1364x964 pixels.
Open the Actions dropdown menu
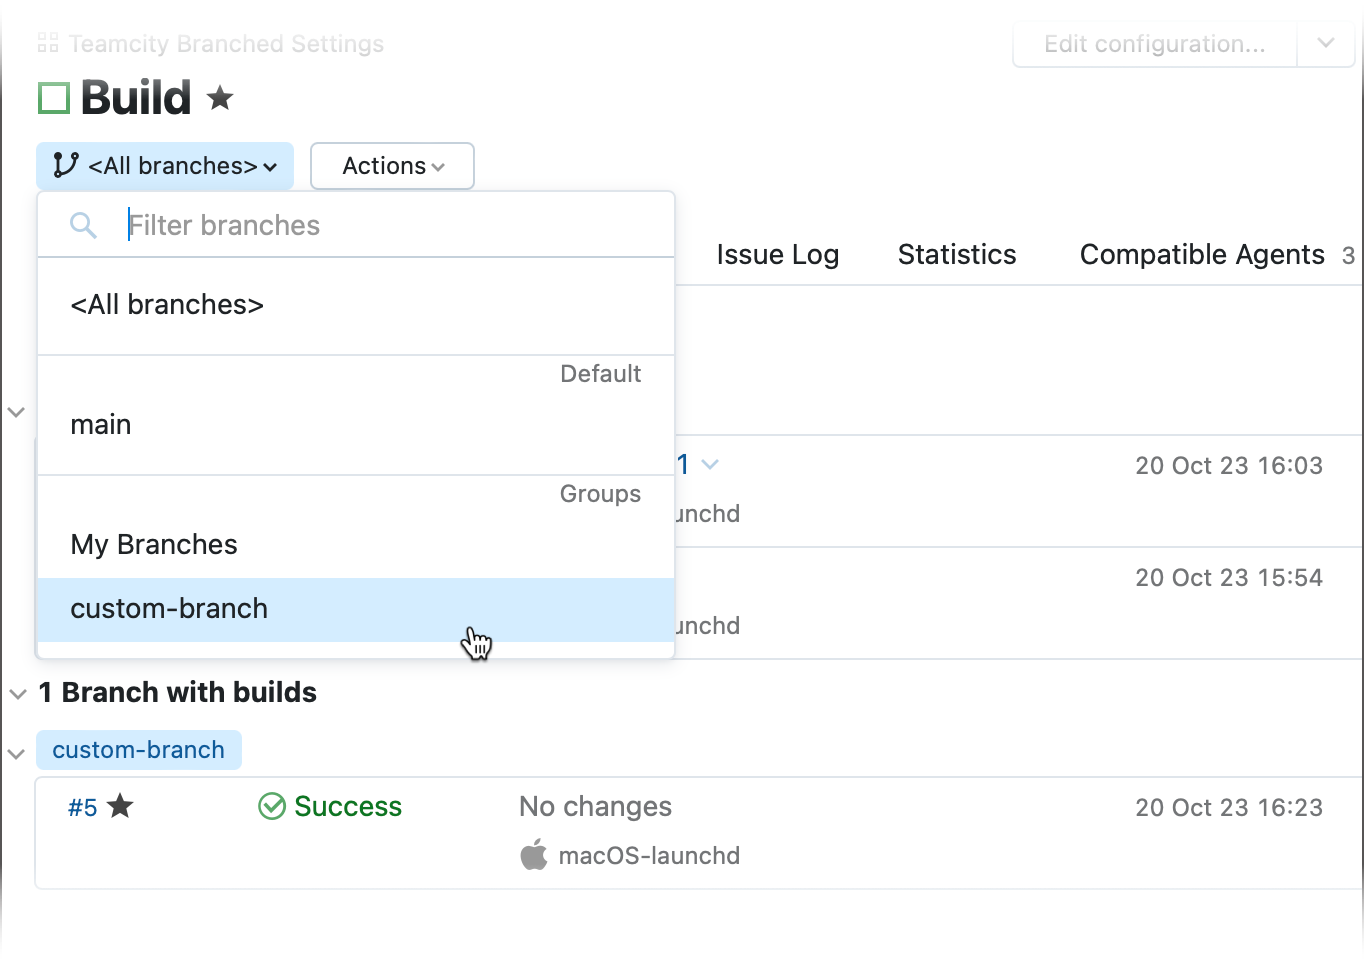pyautogui.click(x=392, y=166)
